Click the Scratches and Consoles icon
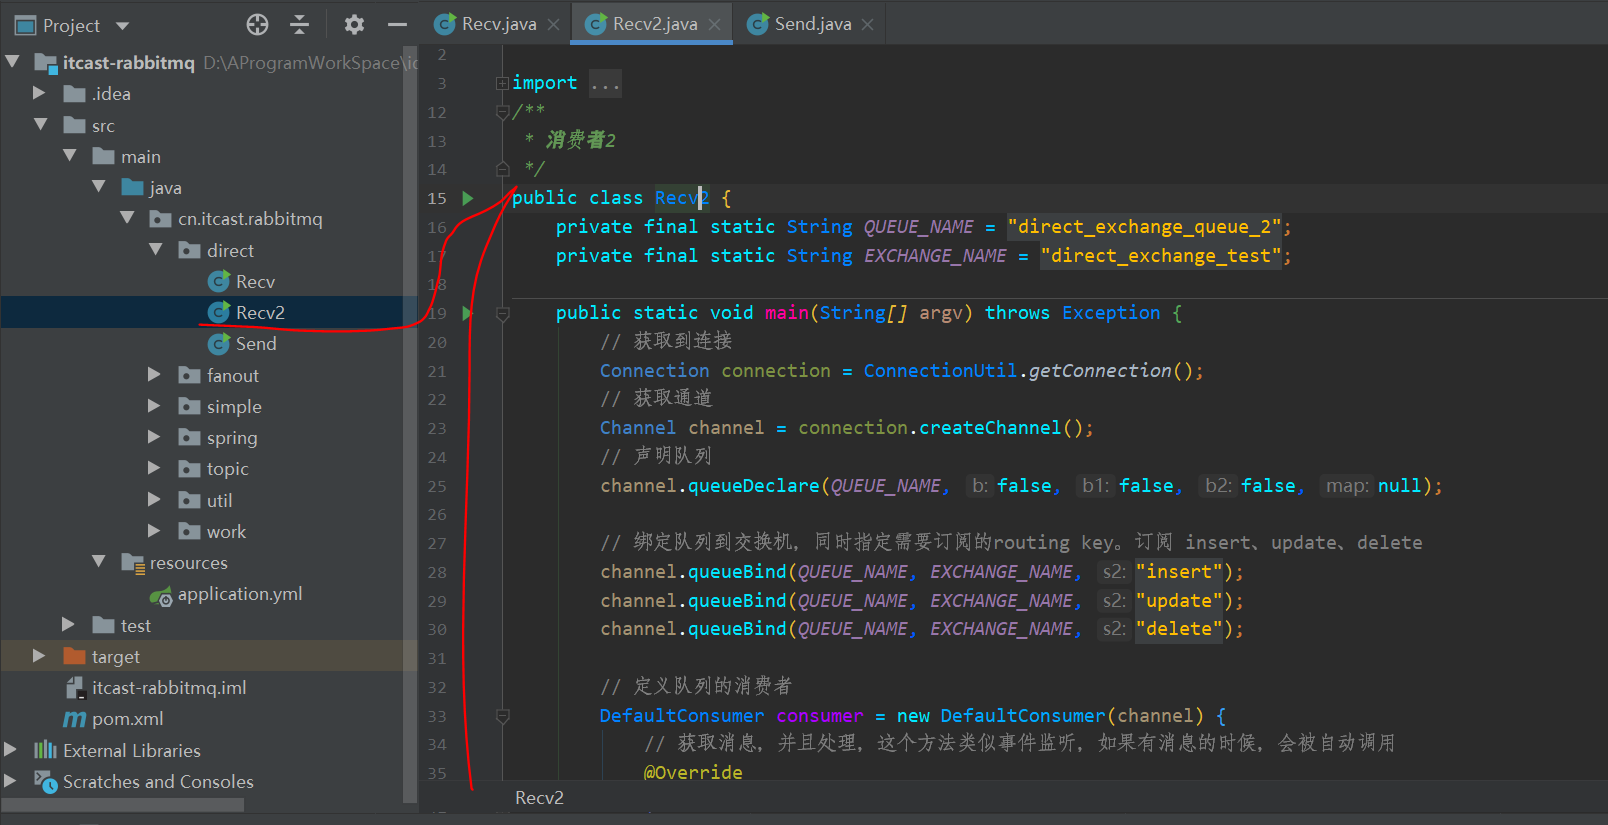Viewport: 1608px width, 825px height. coord(45,782)
